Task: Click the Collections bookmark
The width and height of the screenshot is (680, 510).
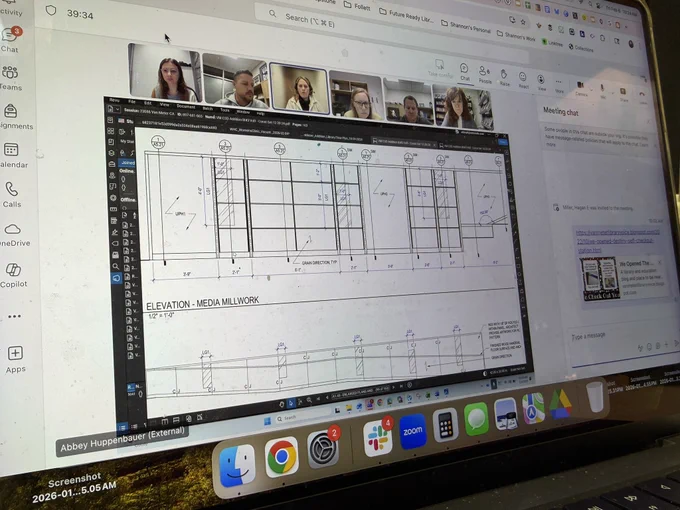Action: coord(581,48)
